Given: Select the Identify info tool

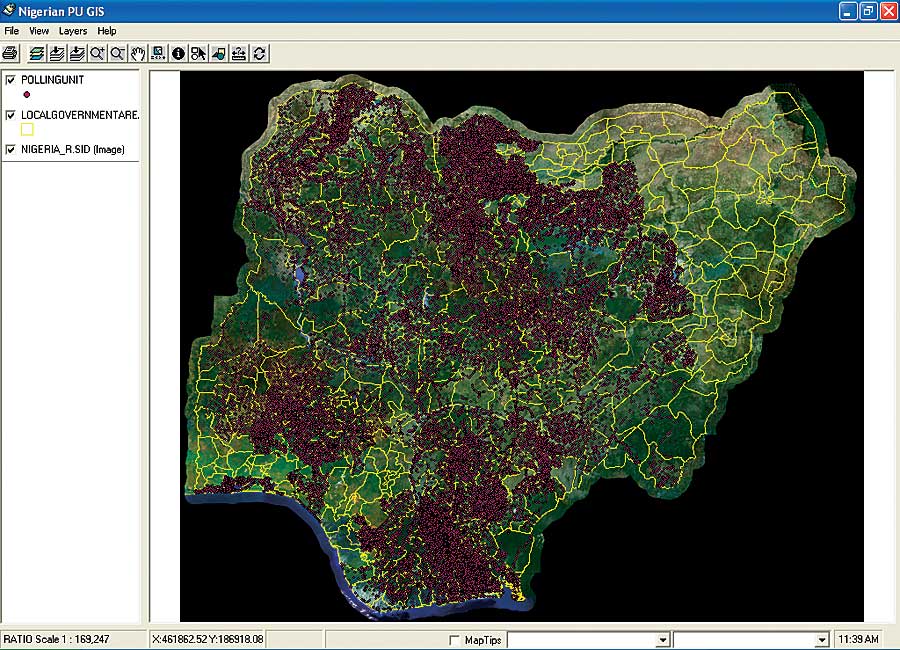Looking at the screenshot, I should pyautogui.click(x=178, y=53).
